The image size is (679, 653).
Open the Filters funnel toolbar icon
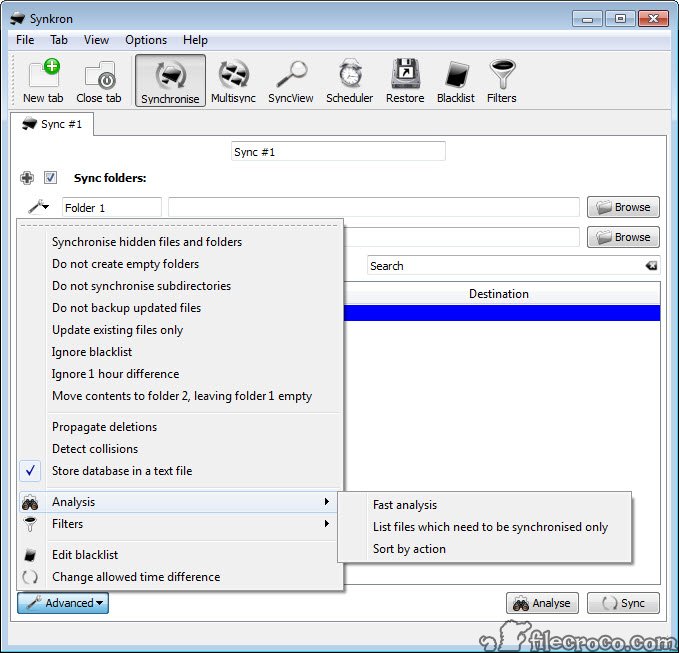[x=501, y=81]
